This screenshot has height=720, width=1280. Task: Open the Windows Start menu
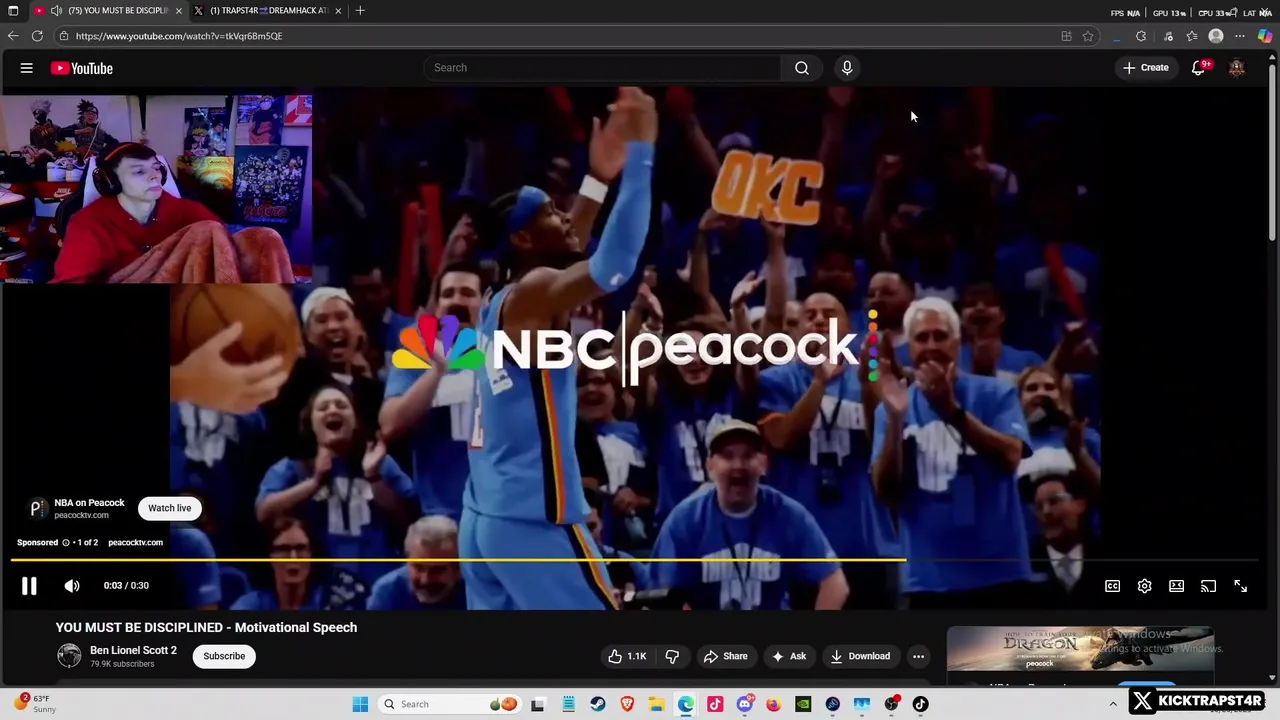pyautogui.click(x=360, y=704)
